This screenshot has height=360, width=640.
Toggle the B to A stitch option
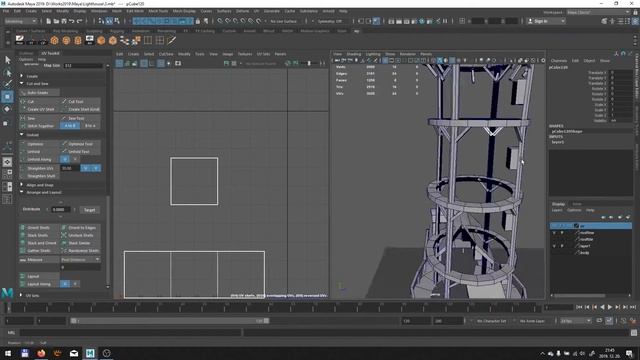coord(90,126)
